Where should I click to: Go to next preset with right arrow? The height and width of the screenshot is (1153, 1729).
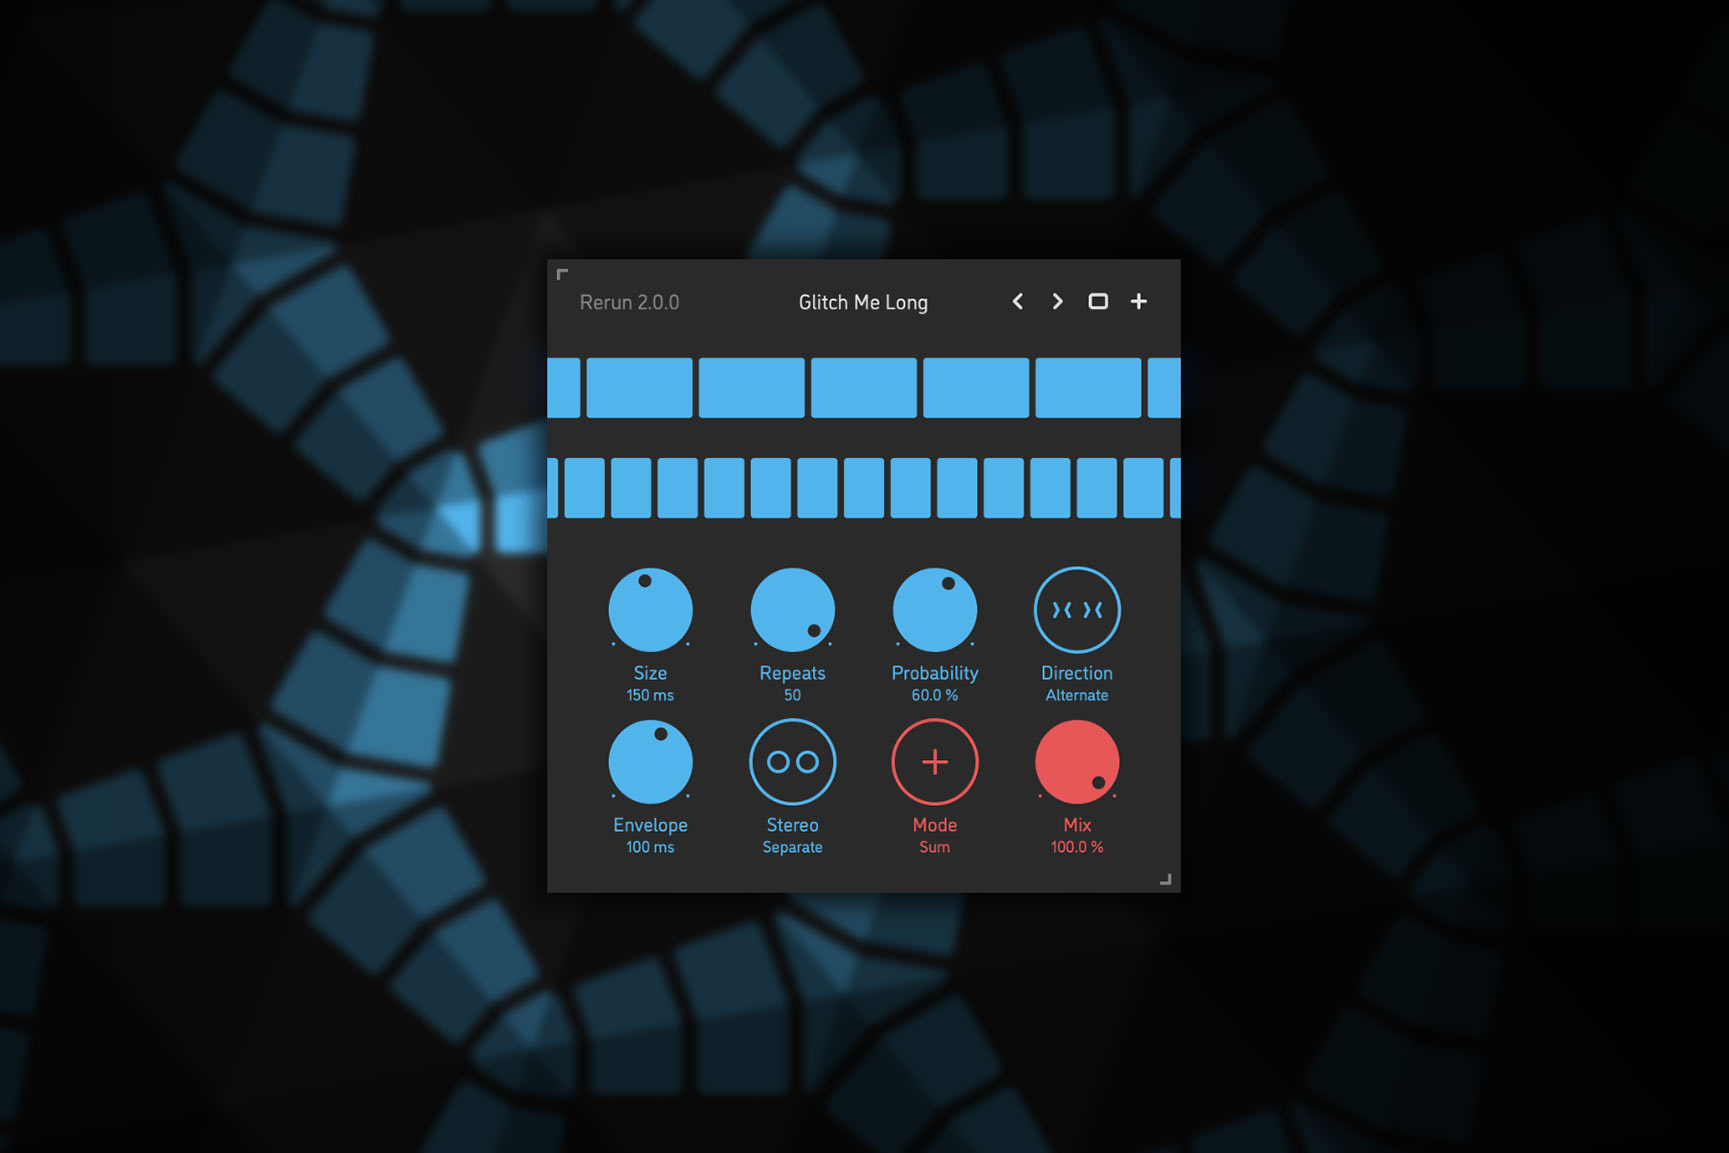[1057, 302]
